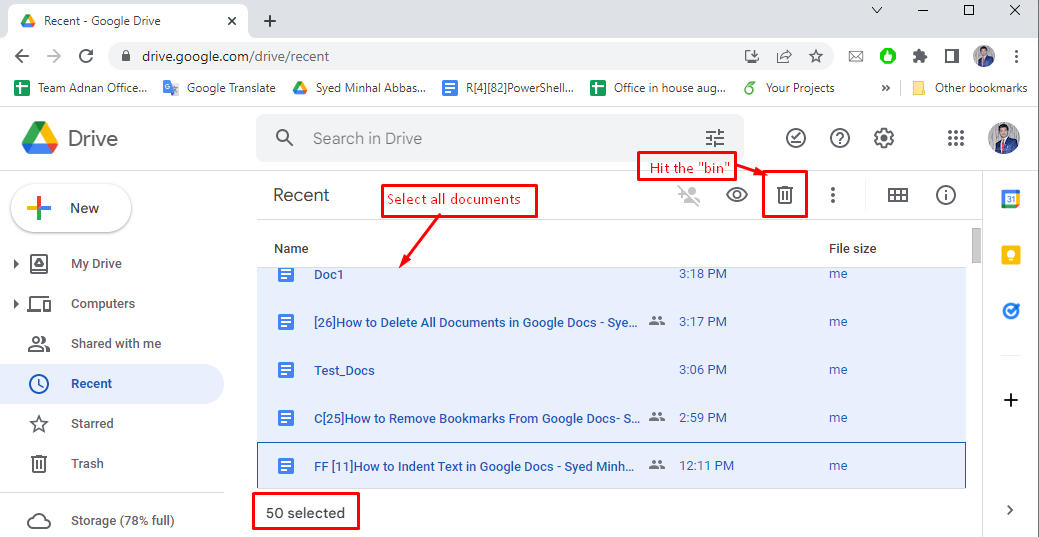Click the install app icon in address bar
Viewport: 1039px width, 537px height.
(751, 56)
